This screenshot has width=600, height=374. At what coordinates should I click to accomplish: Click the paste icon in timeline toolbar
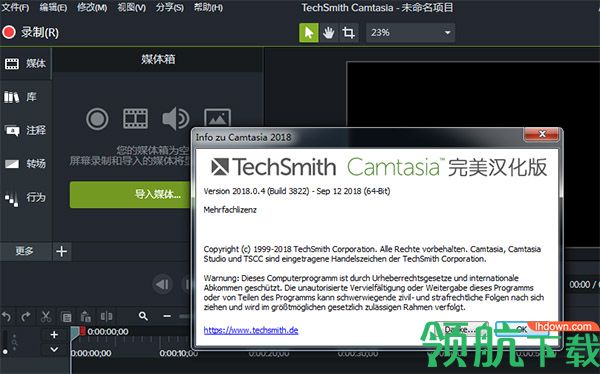[x=86, y=317]
